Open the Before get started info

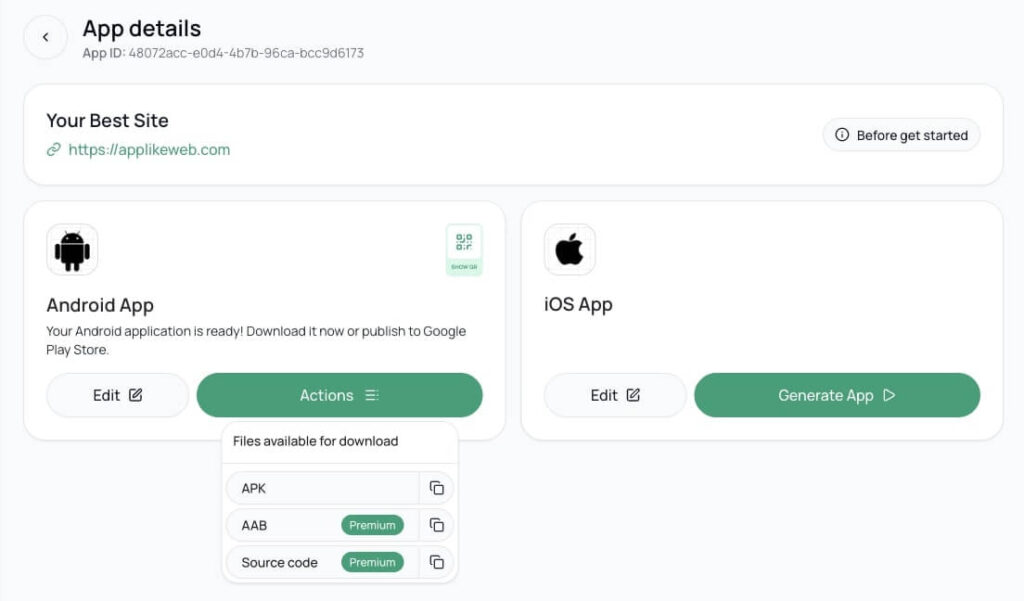901,135
